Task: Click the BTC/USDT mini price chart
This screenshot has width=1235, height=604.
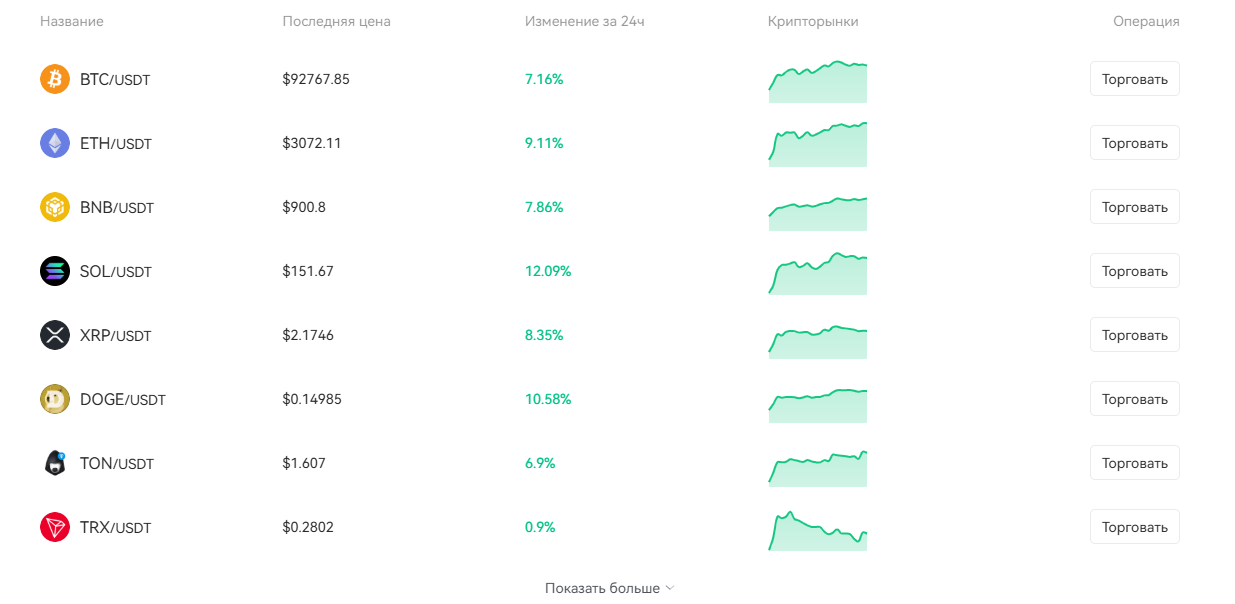Action: (x=817, y=81)
